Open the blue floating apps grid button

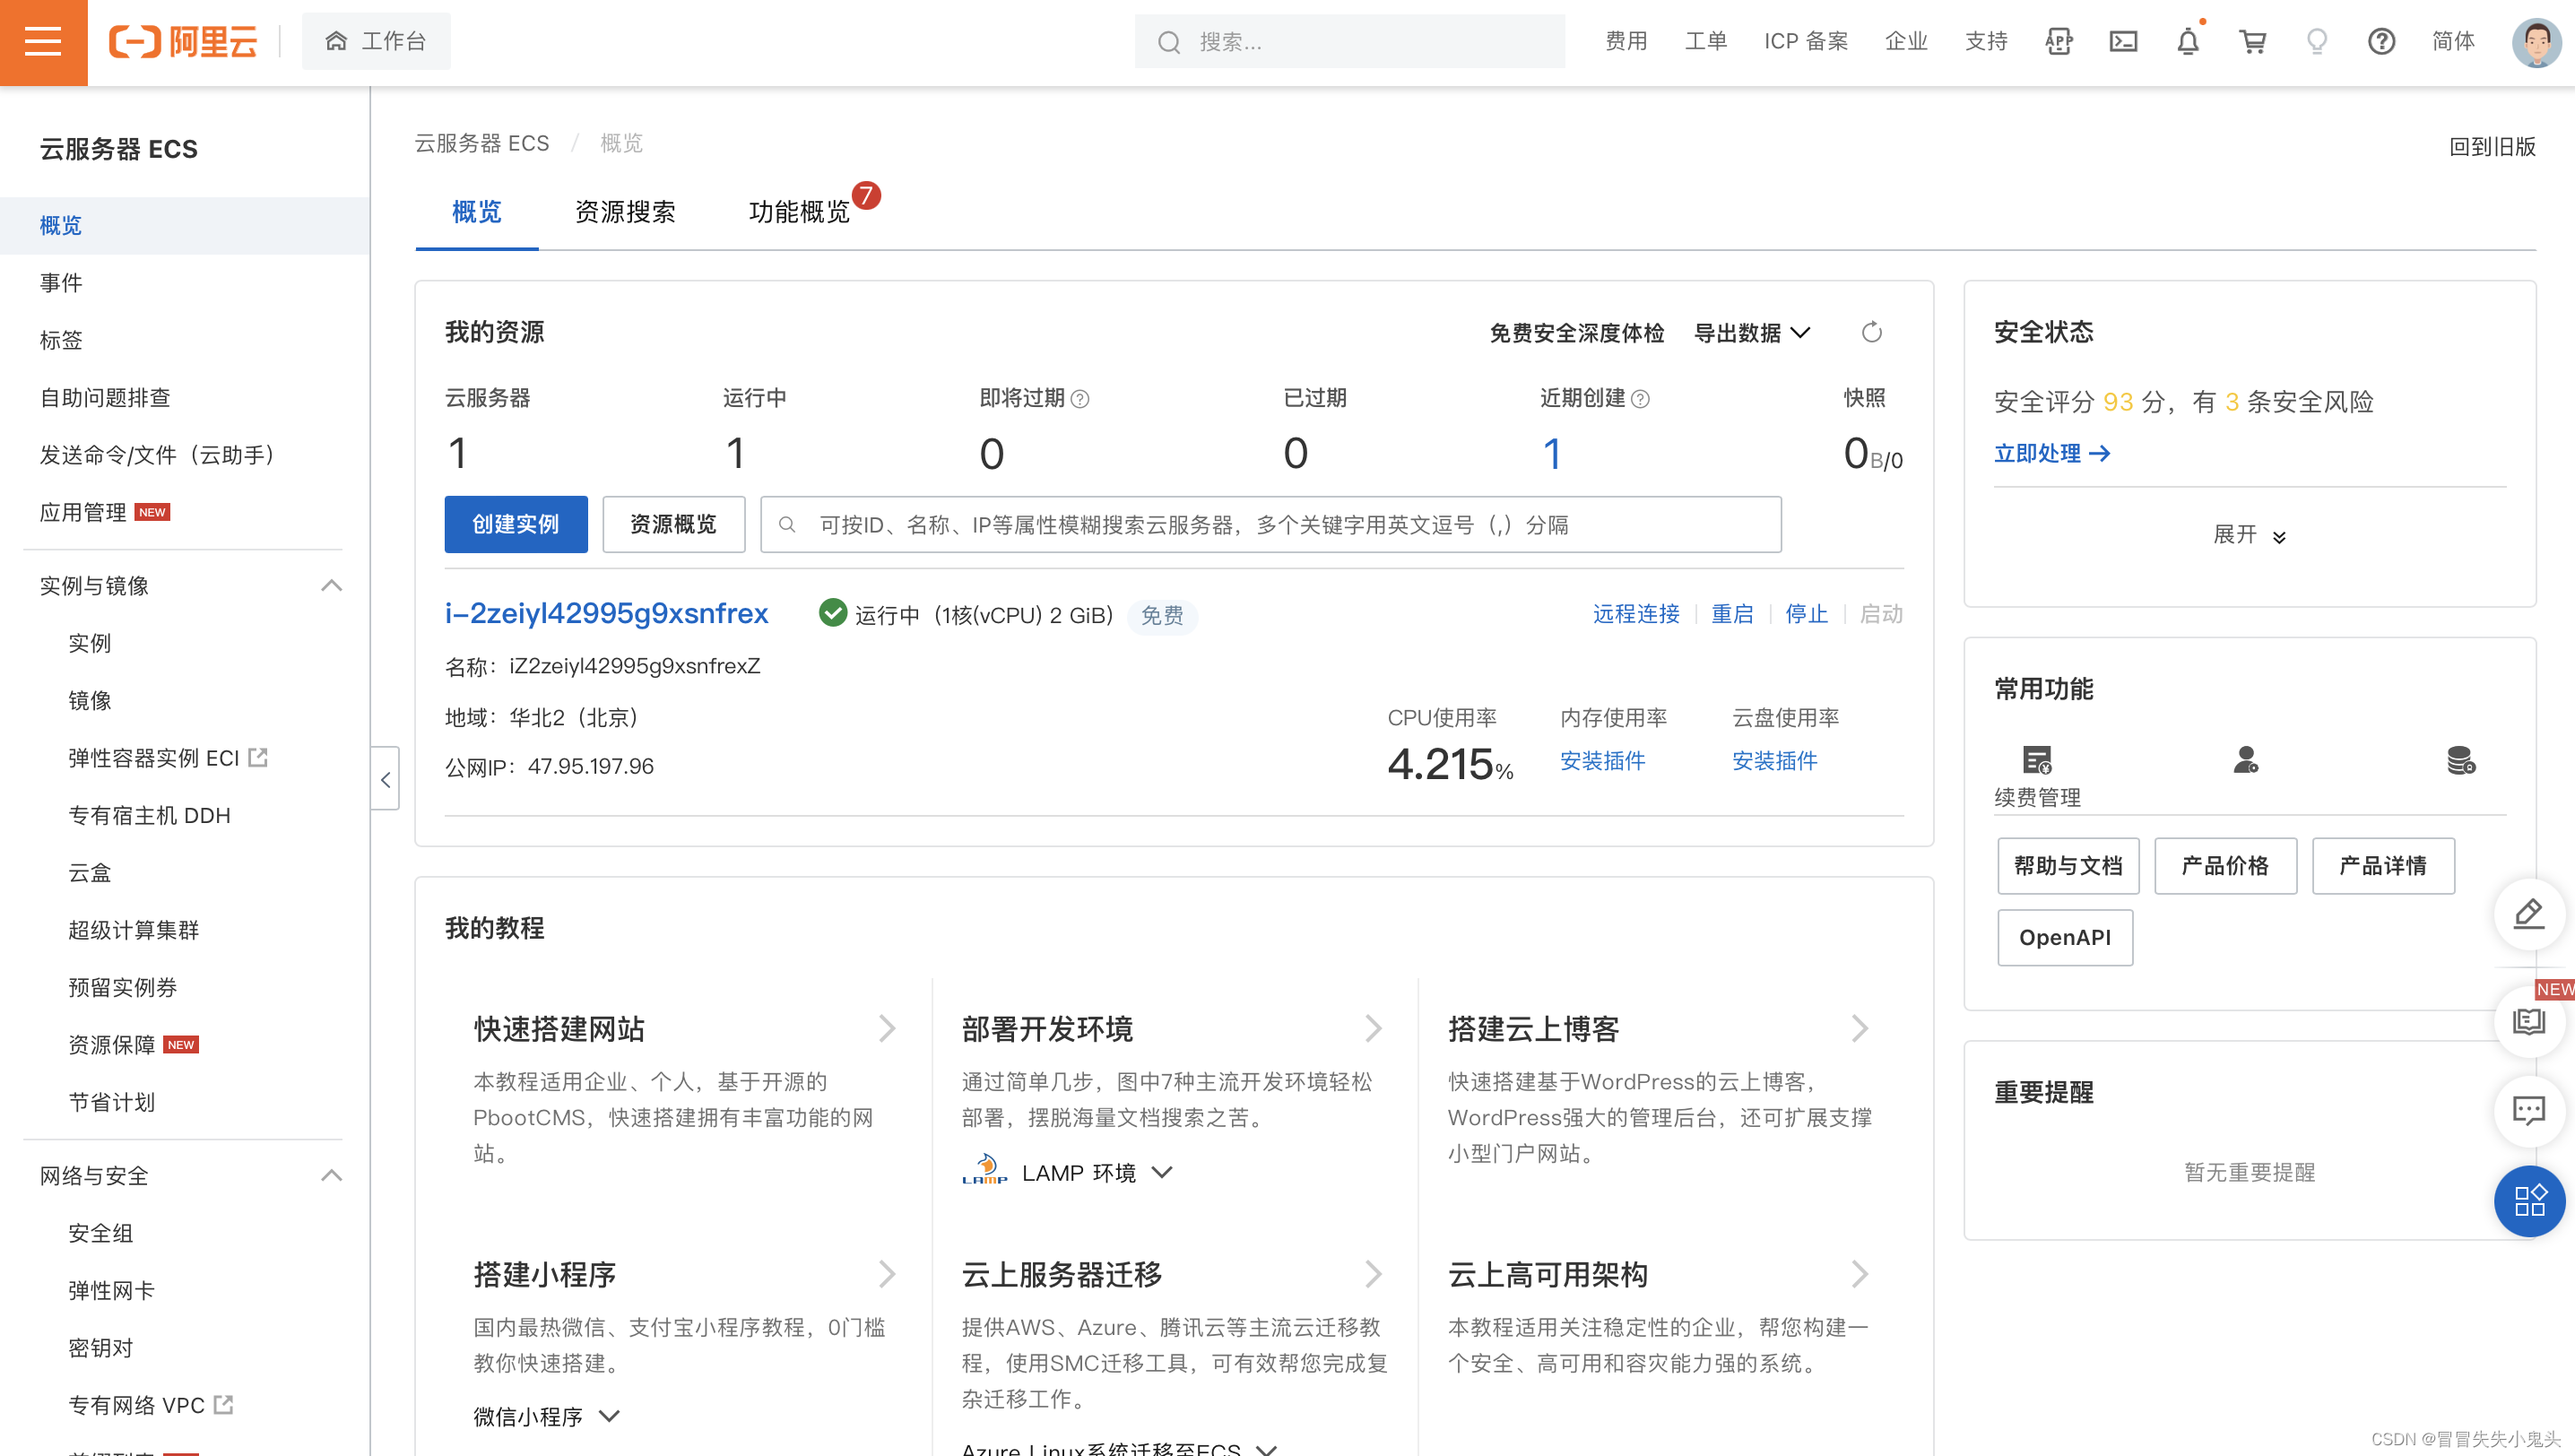click(2529, 1201)
